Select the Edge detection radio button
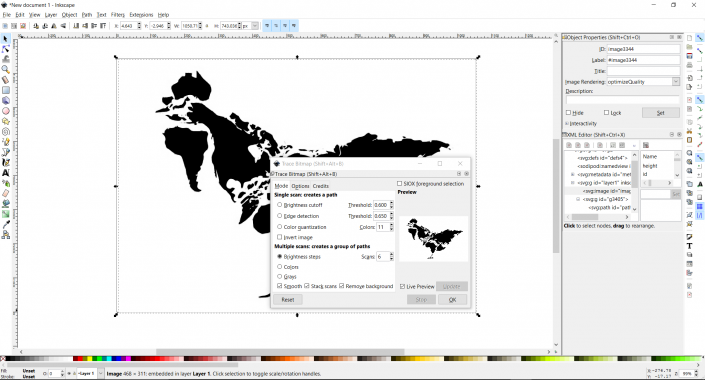 click(x=280, y=216)
